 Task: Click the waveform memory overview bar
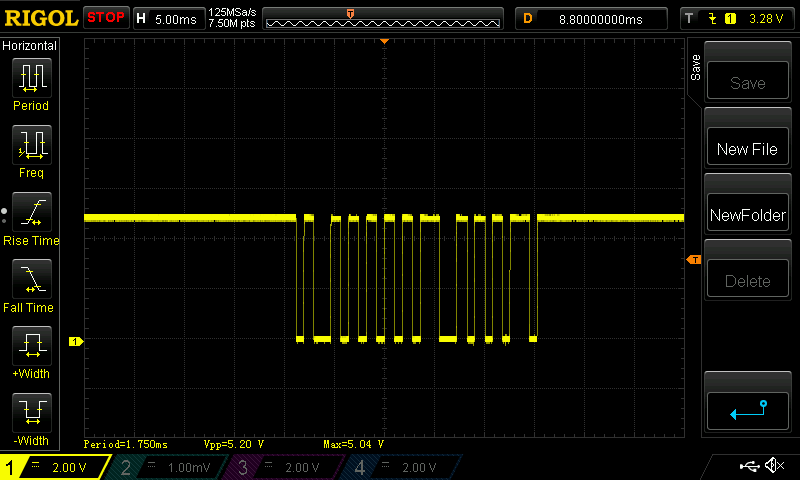coord(383,19)
